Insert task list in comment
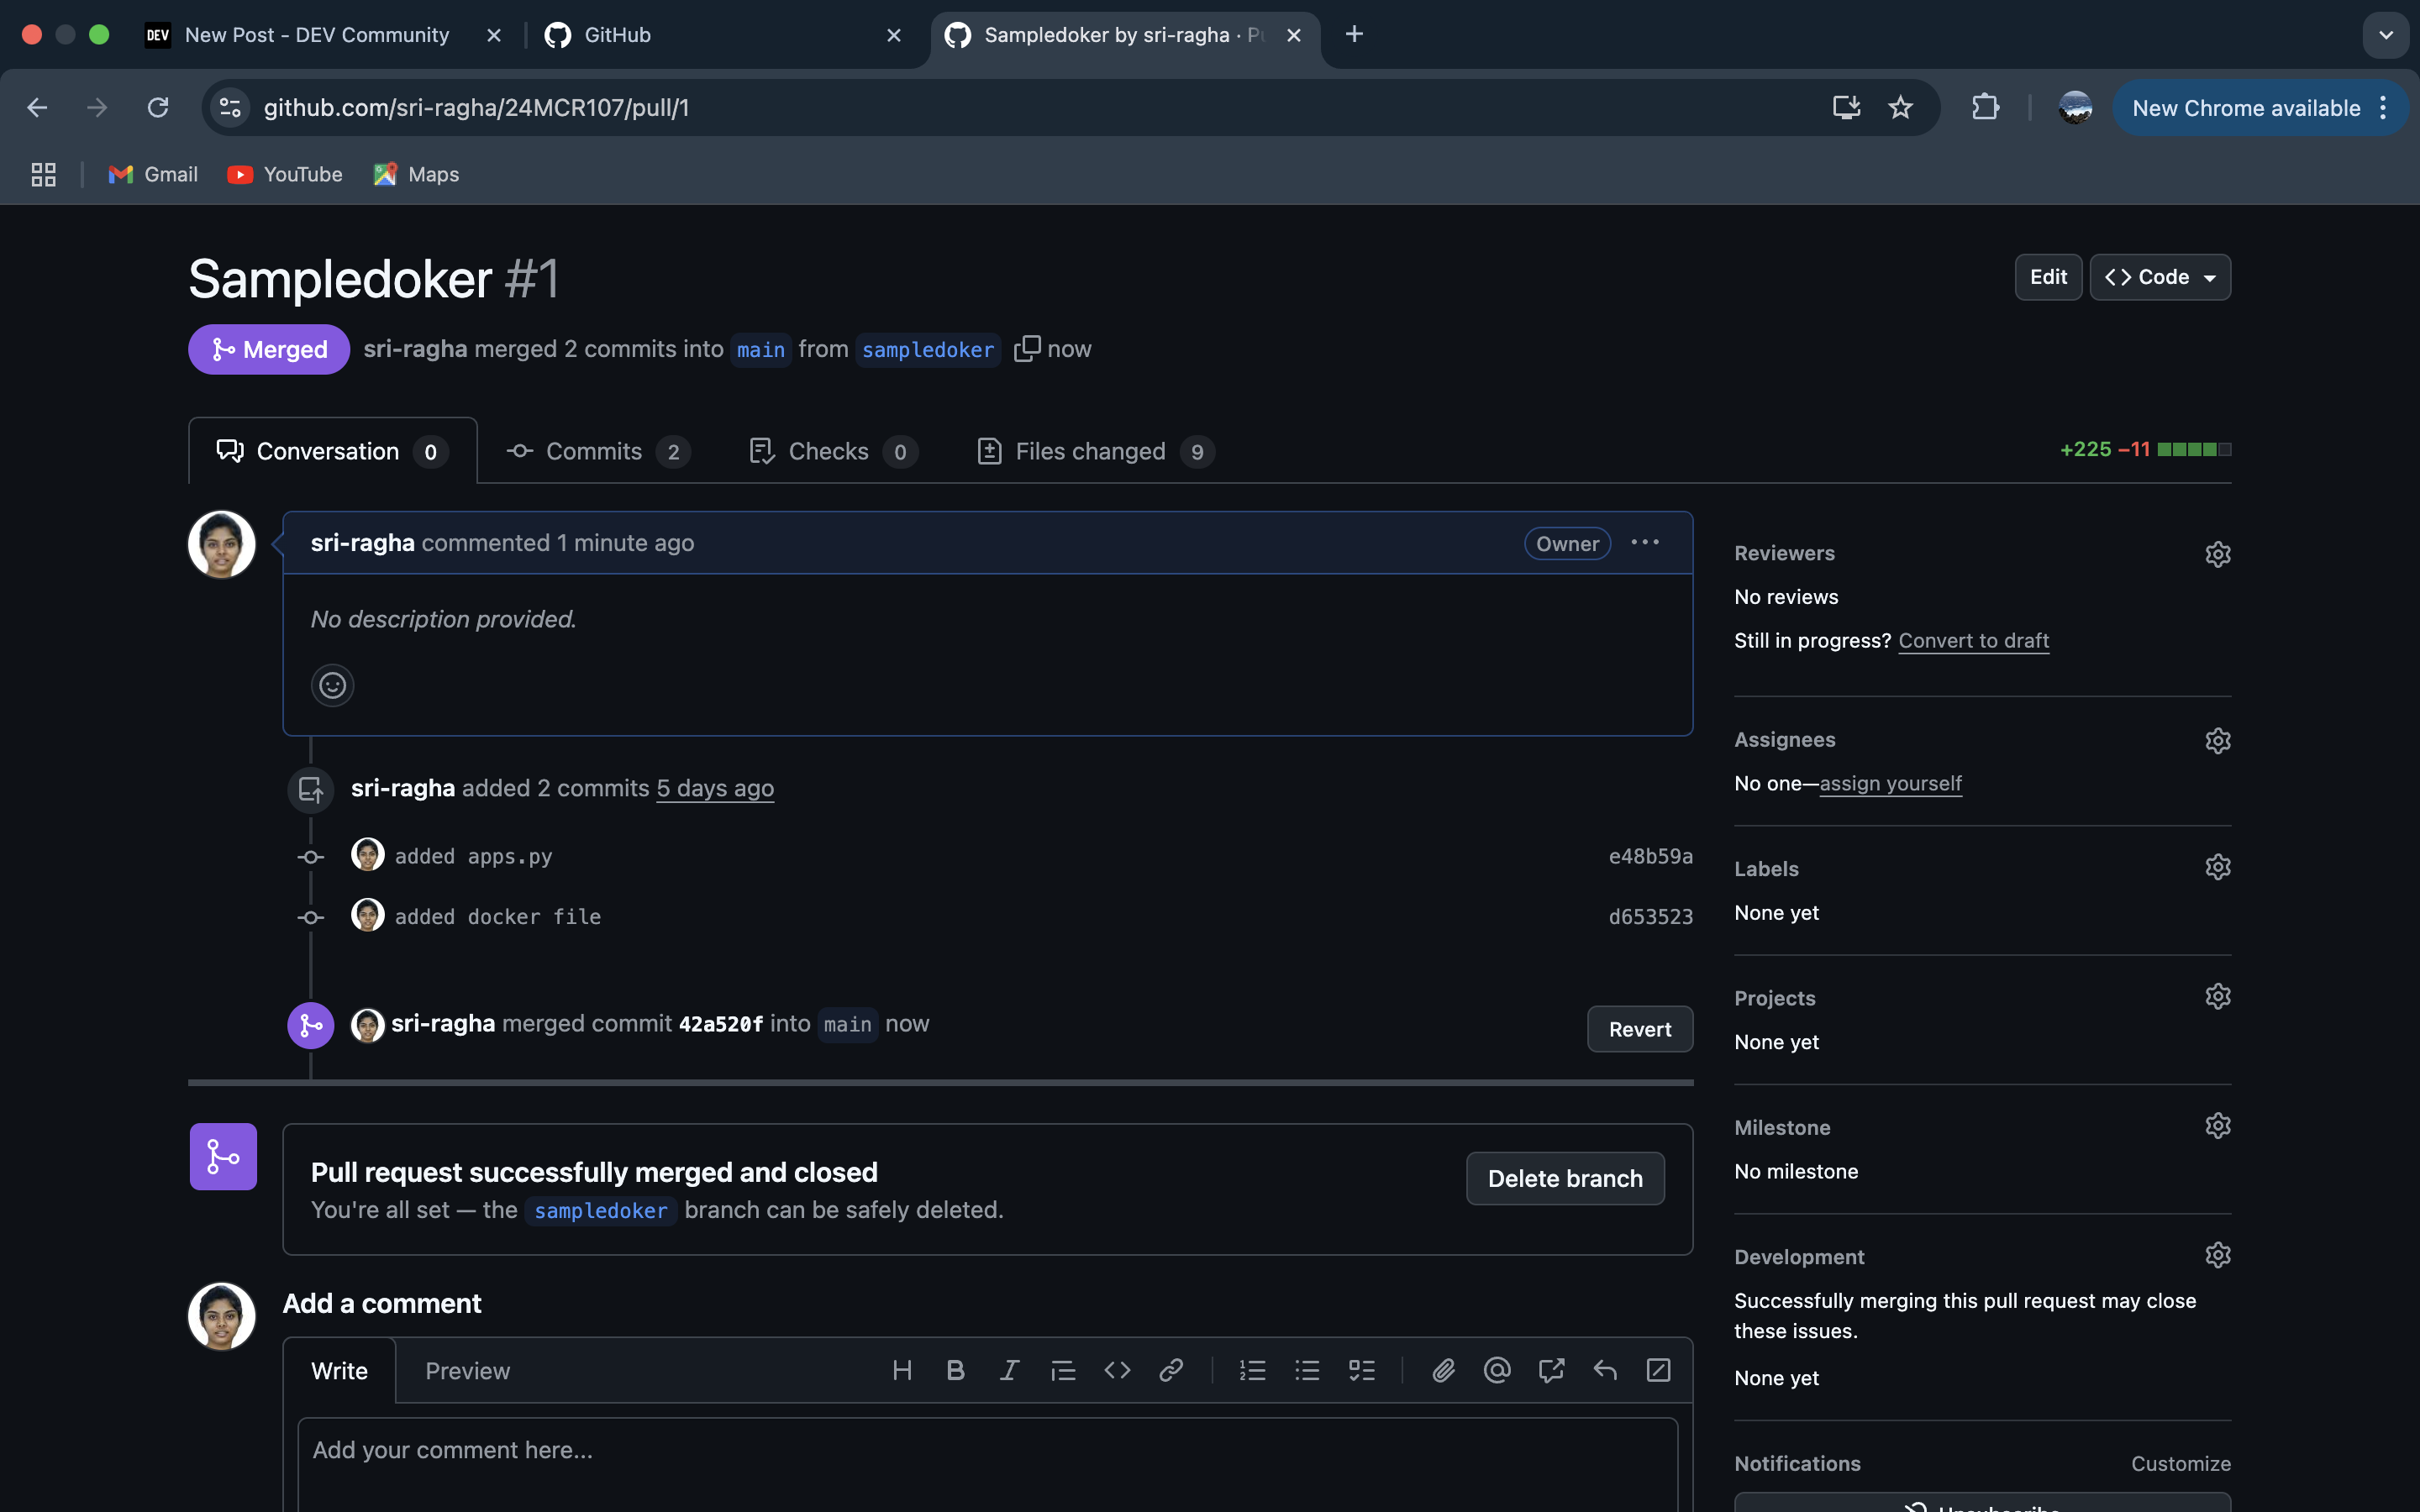The image size is (2420, 1512). pos(1361,1370)
